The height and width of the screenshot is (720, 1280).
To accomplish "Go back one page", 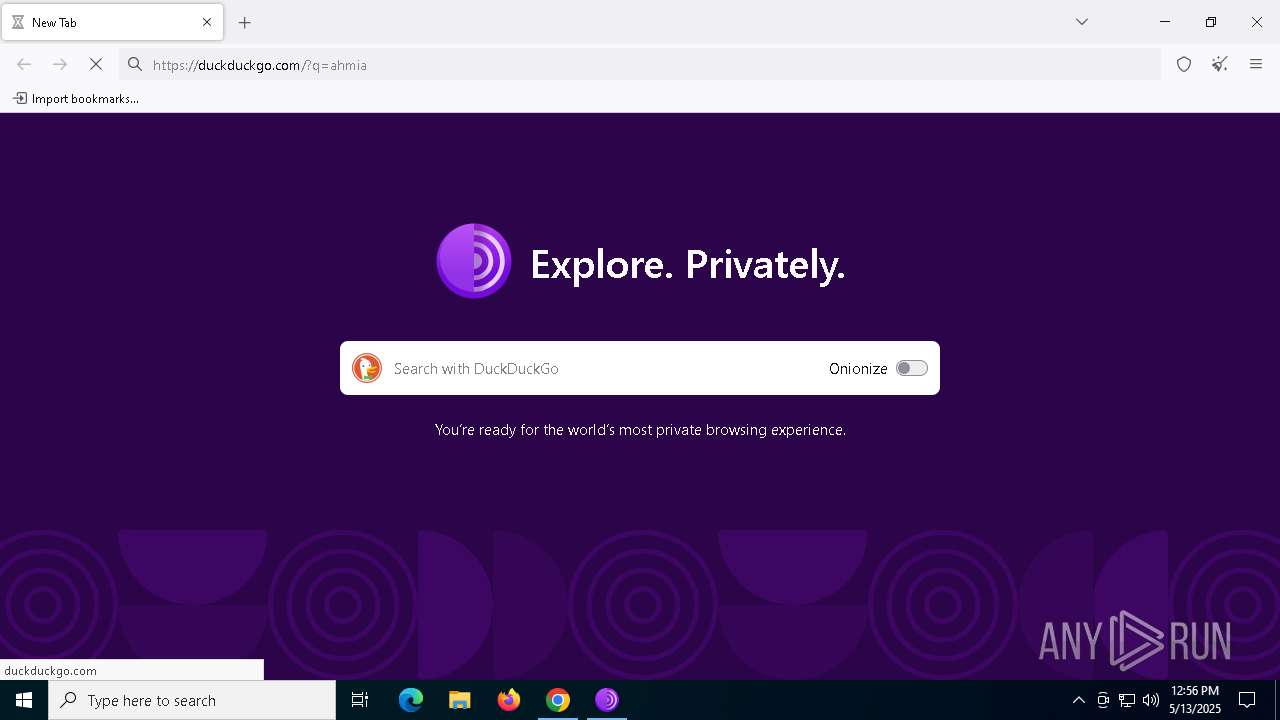I will [24, 65].
